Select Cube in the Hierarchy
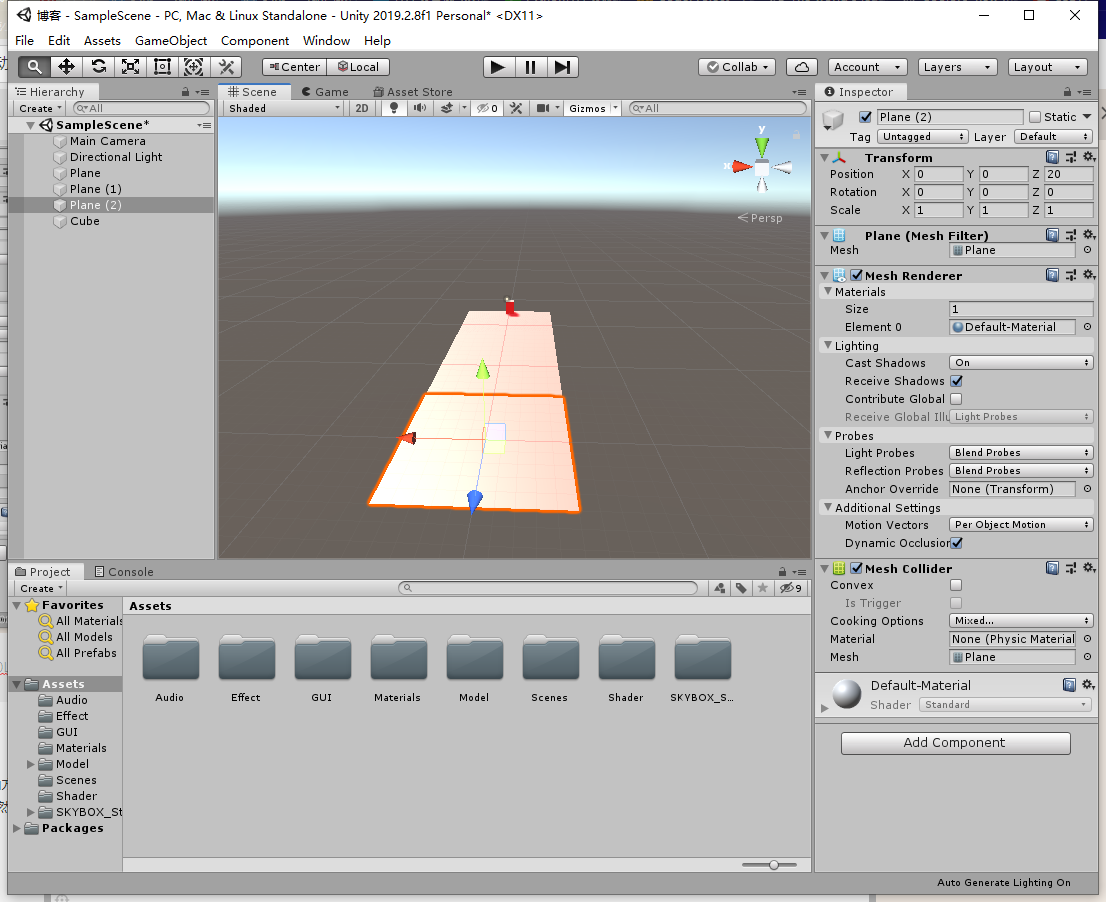The width and height of the screenshot is (1106, 902). (85, 221)
